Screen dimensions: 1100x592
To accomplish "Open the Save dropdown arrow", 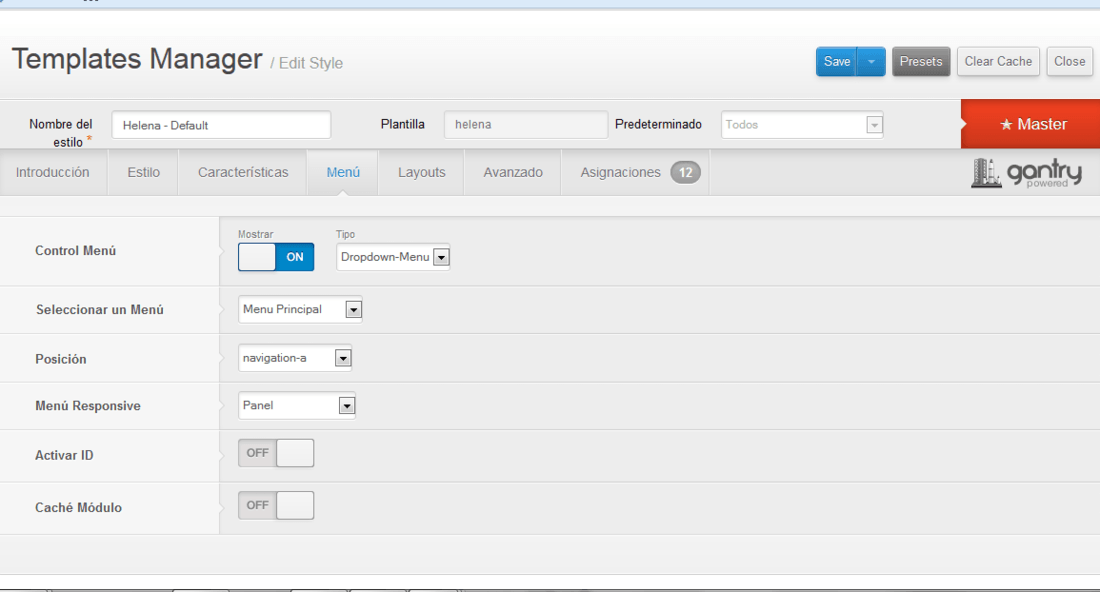I will (x=871, y=62).
